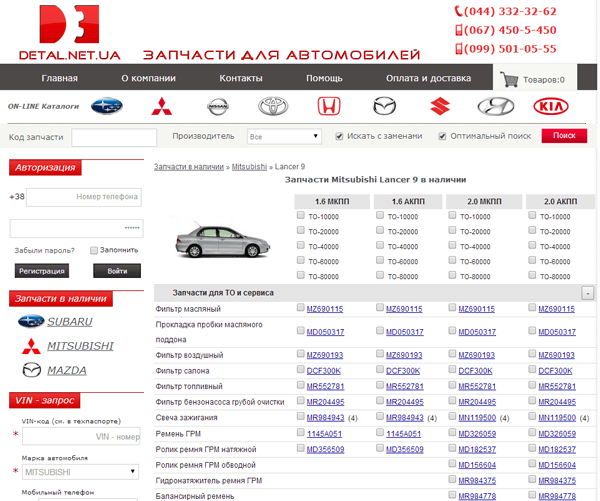The width and height of the screenshot is (600, 501).
Task: Select the '2.0 АКПП' column header
Action: click(x=560, y=201)
